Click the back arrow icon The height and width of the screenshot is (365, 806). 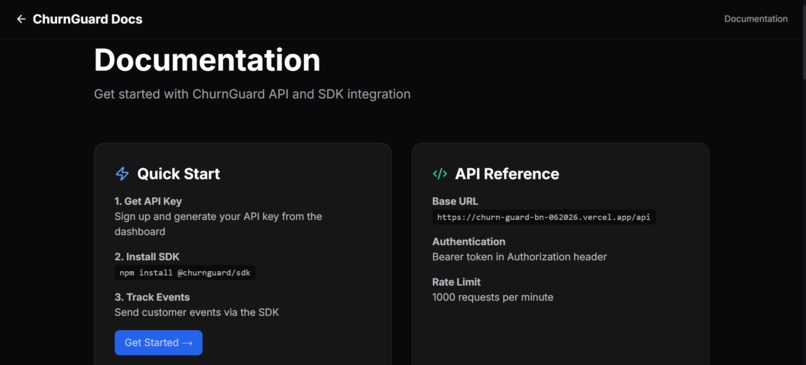coord(21,19)
